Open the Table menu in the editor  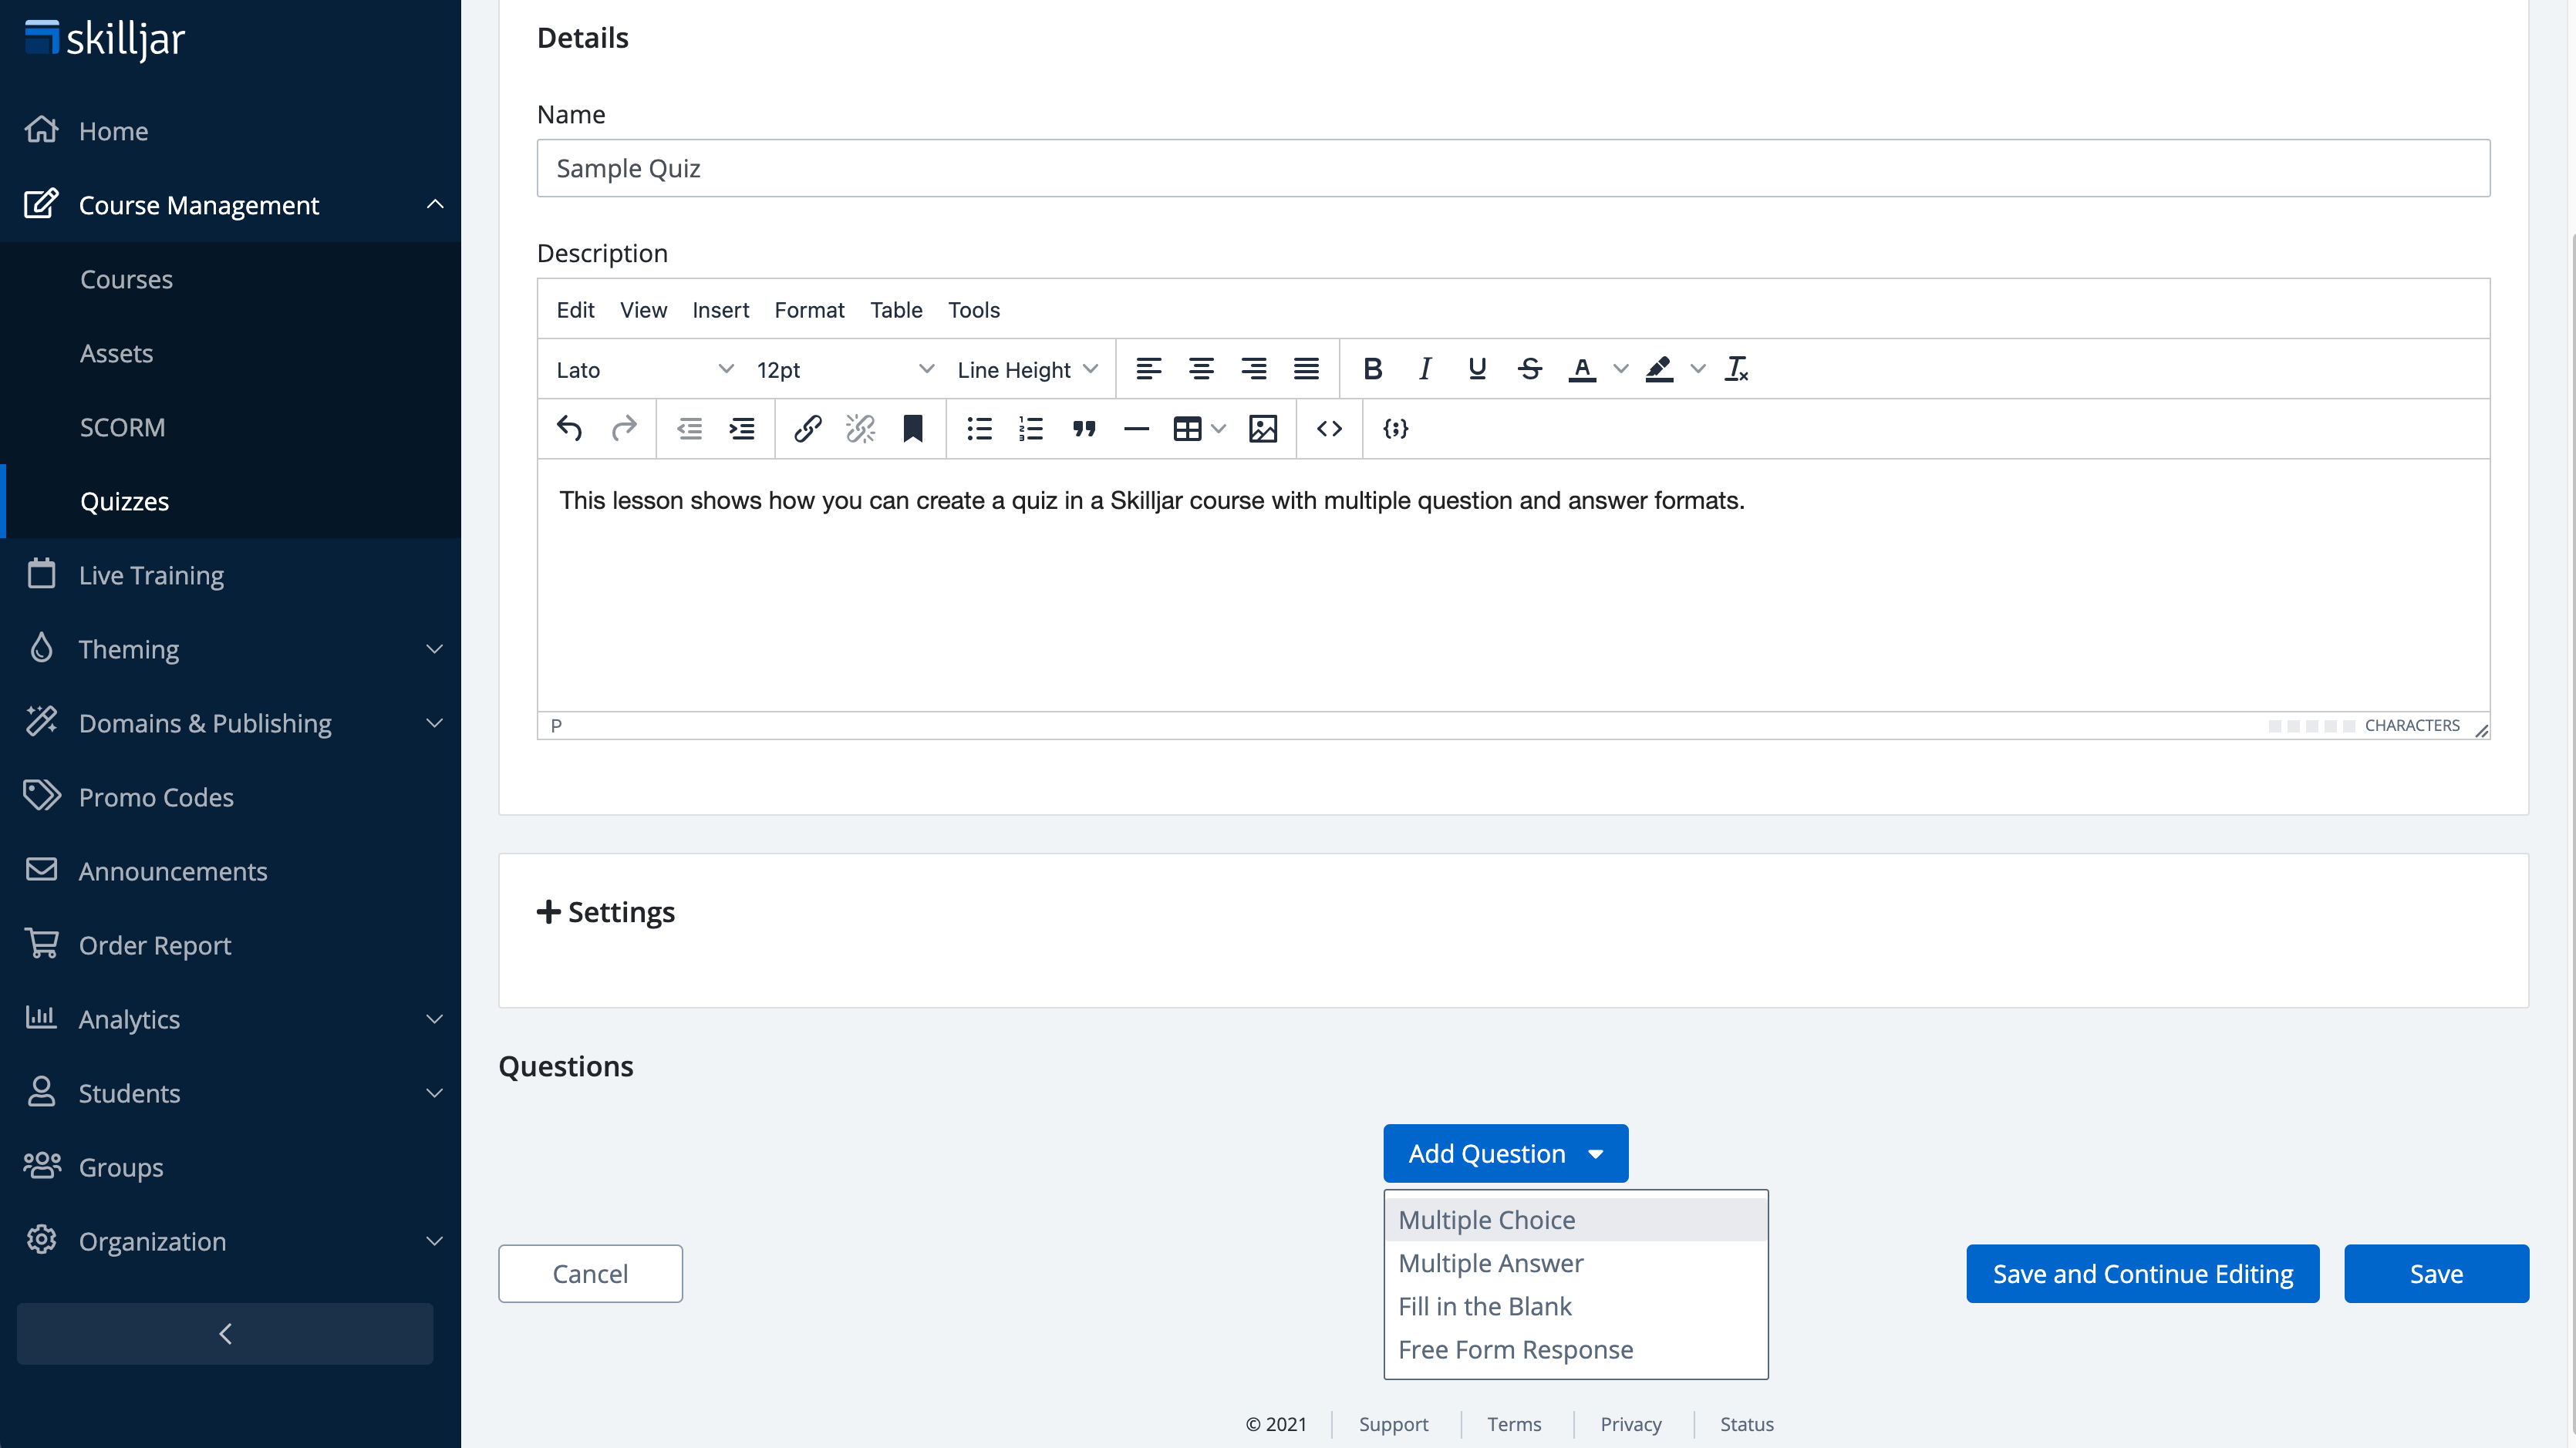tap(895, 310)
